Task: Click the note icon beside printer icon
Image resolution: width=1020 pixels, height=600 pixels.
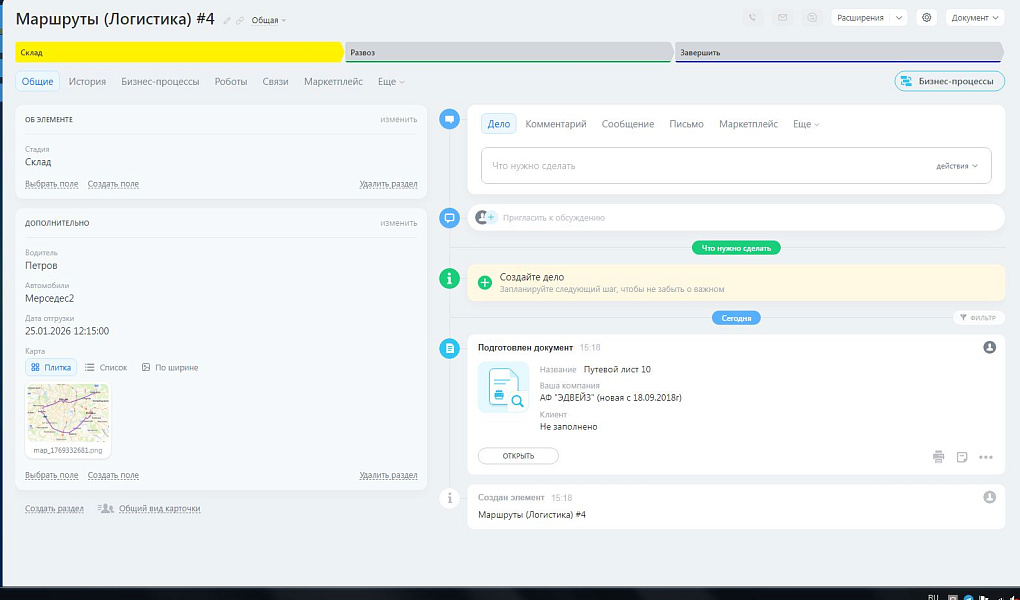Action: (962, 457)
